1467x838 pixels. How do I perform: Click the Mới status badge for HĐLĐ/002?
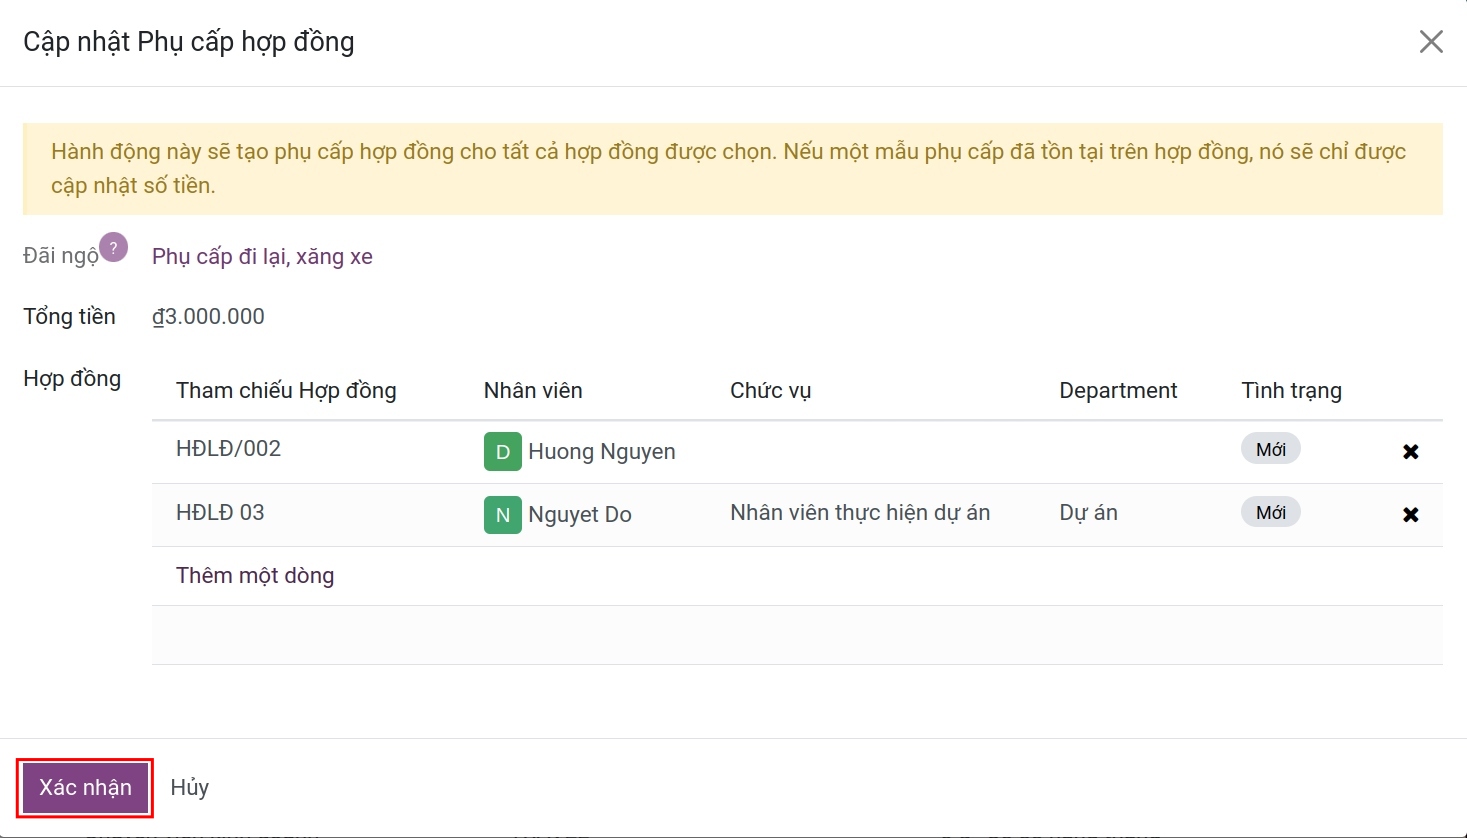click(1270, 450)
